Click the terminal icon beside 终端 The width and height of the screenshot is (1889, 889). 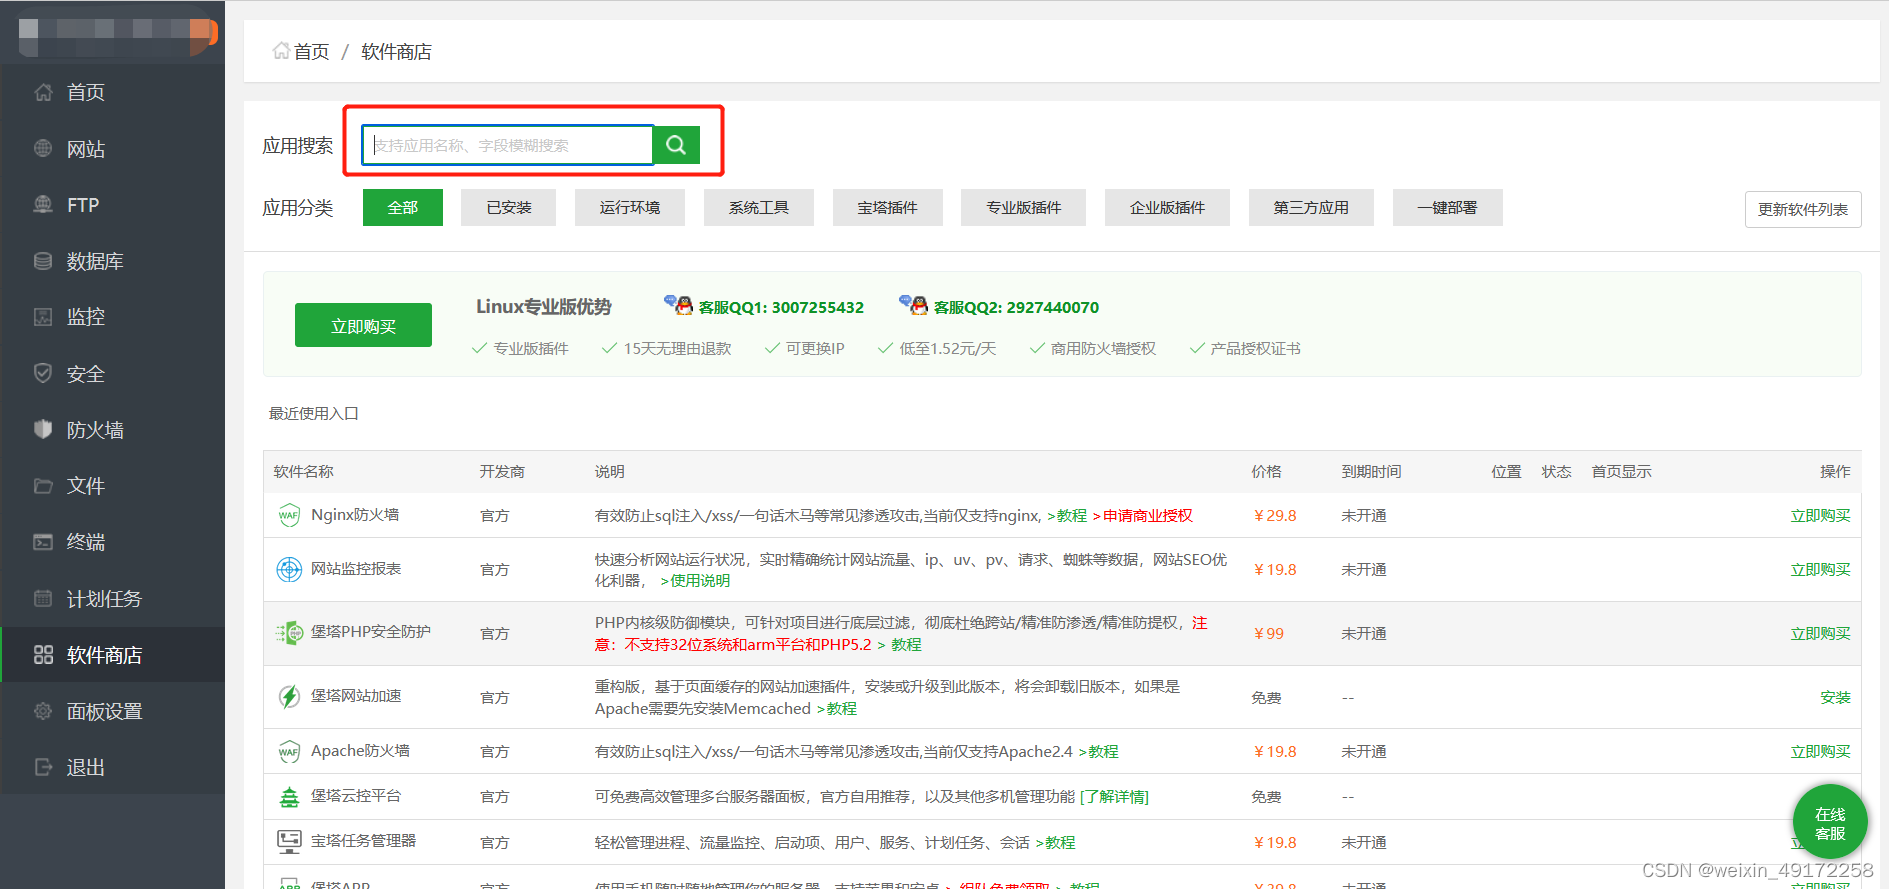[x=43, y=542]
